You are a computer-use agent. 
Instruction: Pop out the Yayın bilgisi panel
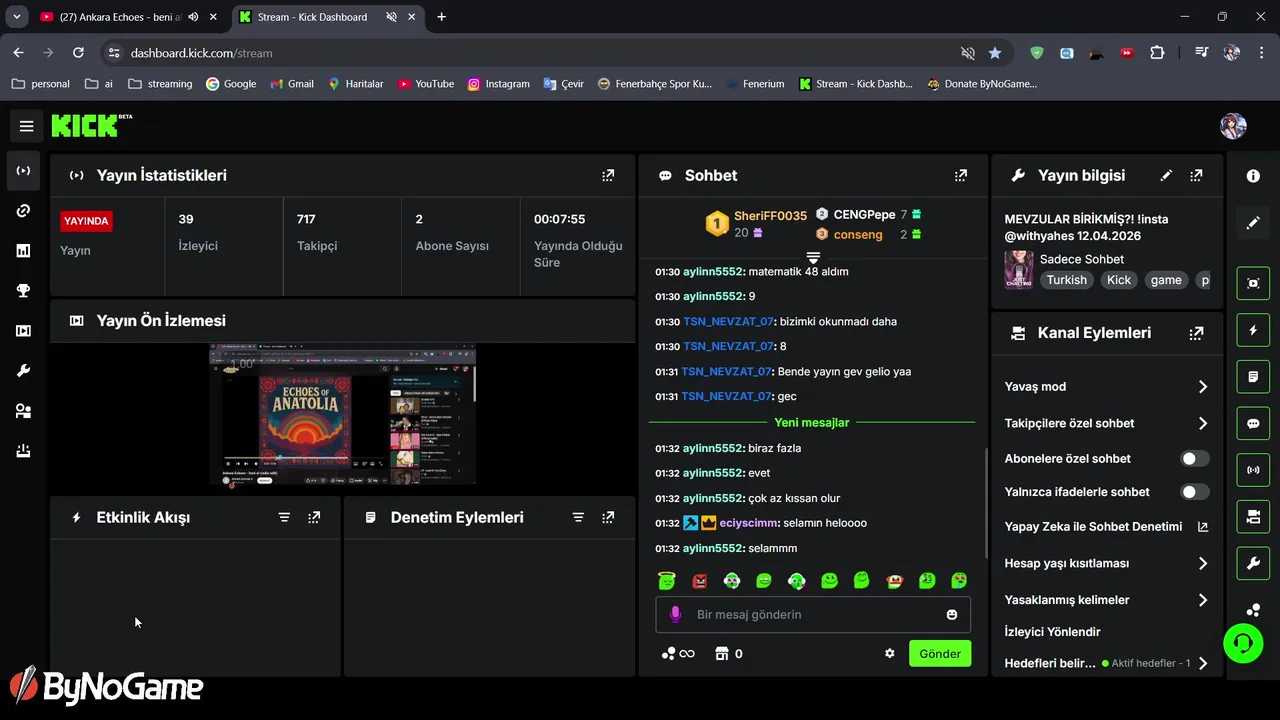pos(1196,175)
